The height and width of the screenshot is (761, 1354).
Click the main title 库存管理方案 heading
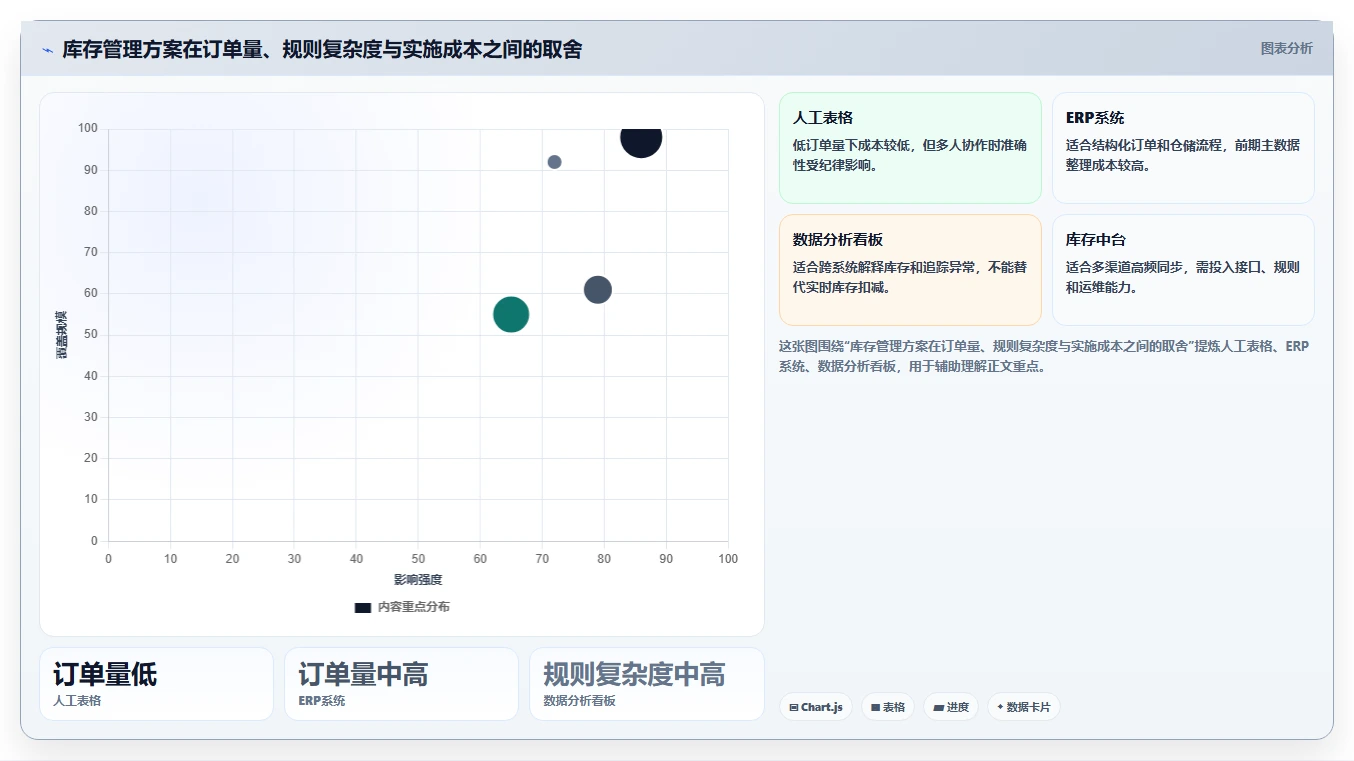coord(322,49)
